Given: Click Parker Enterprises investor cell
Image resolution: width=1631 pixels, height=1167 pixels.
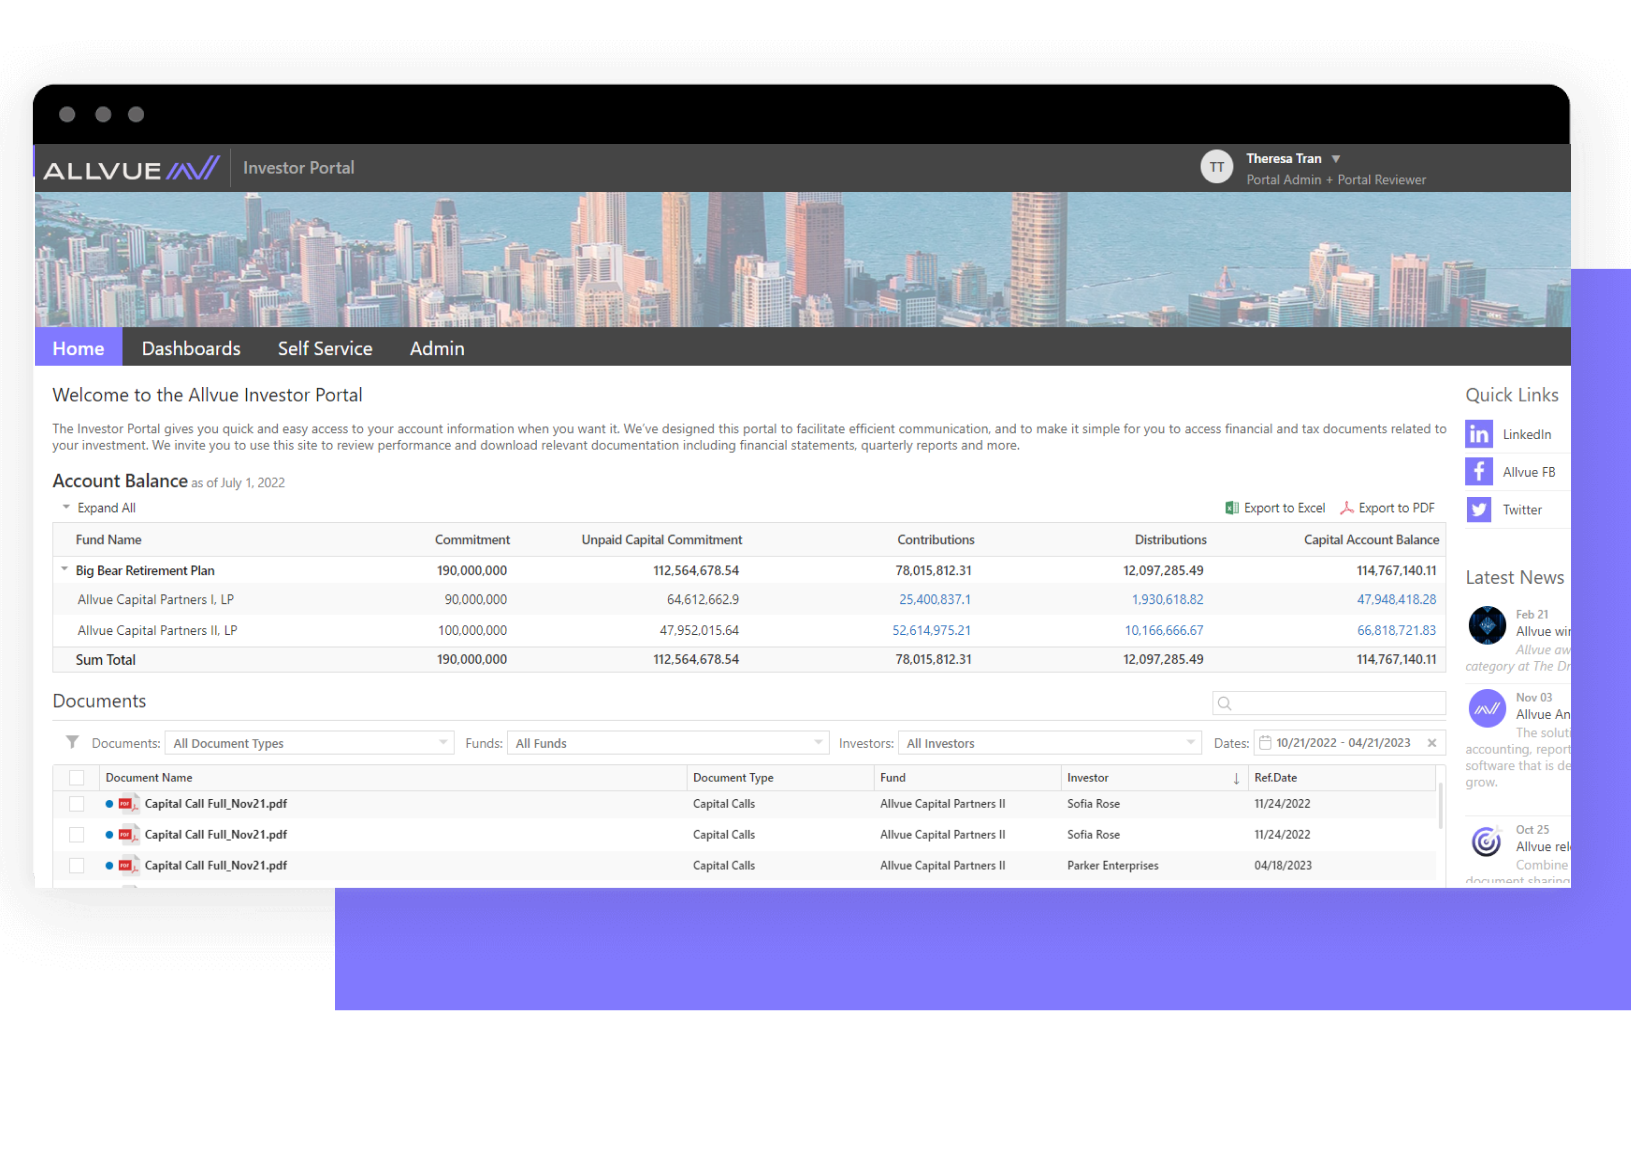Looking at the screenshot, I should tap(1113, 866).
